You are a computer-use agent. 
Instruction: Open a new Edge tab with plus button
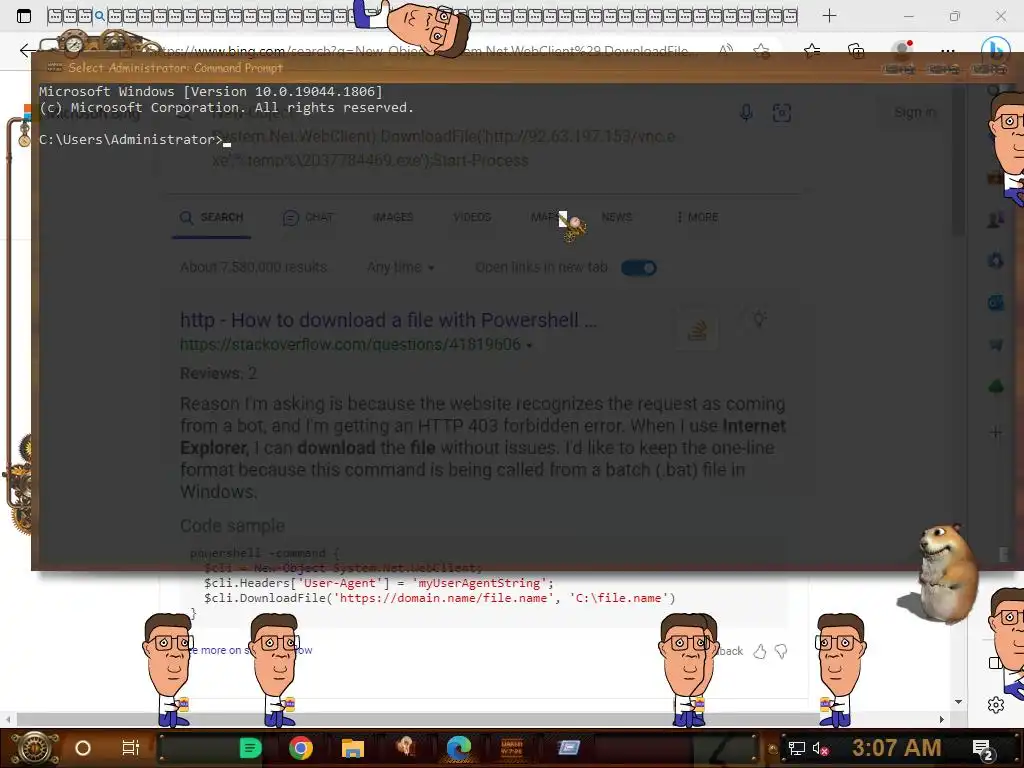click(x=829, y=16)
